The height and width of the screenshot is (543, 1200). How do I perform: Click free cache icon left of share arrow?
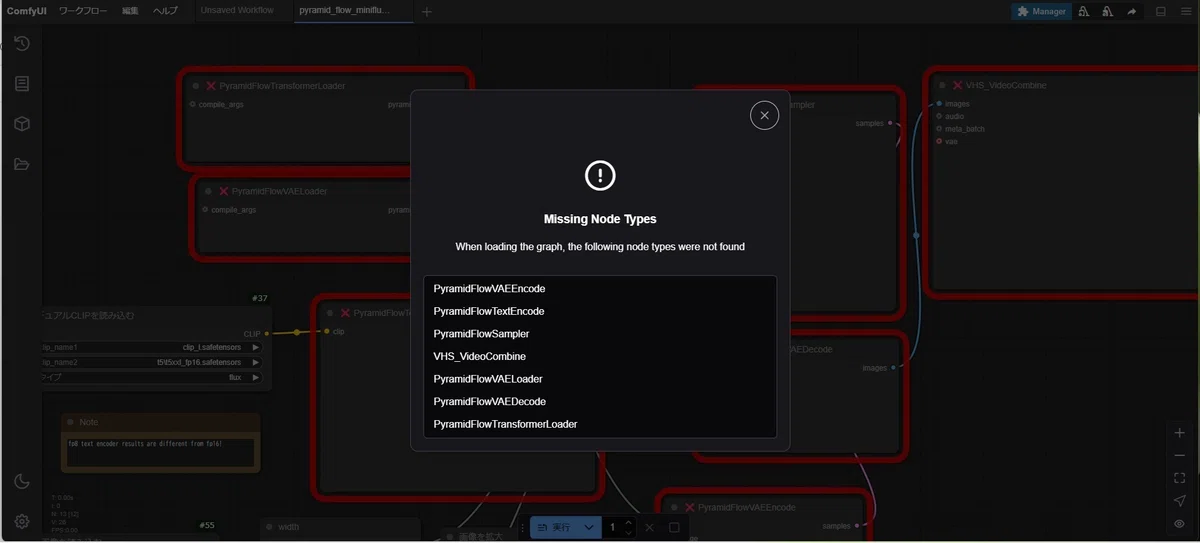pos(1108,12)
